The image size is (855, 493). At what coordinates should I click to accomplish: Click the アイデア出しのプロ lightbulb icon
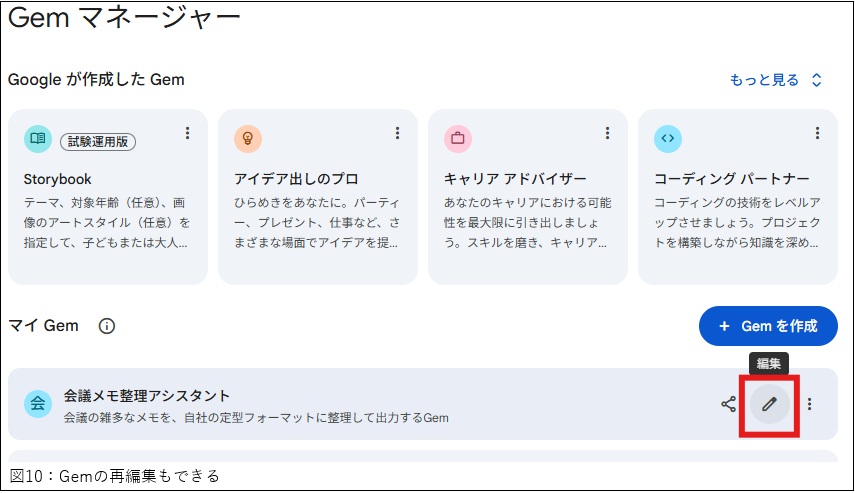(x=248, y=139)
